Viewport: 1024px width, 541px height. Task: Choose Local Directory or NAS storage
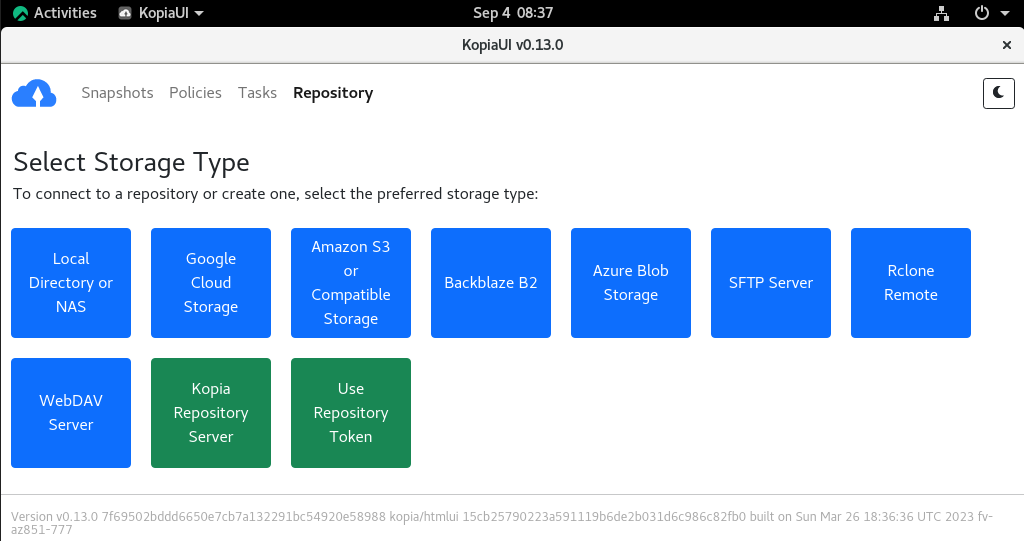tap(71, 283)
